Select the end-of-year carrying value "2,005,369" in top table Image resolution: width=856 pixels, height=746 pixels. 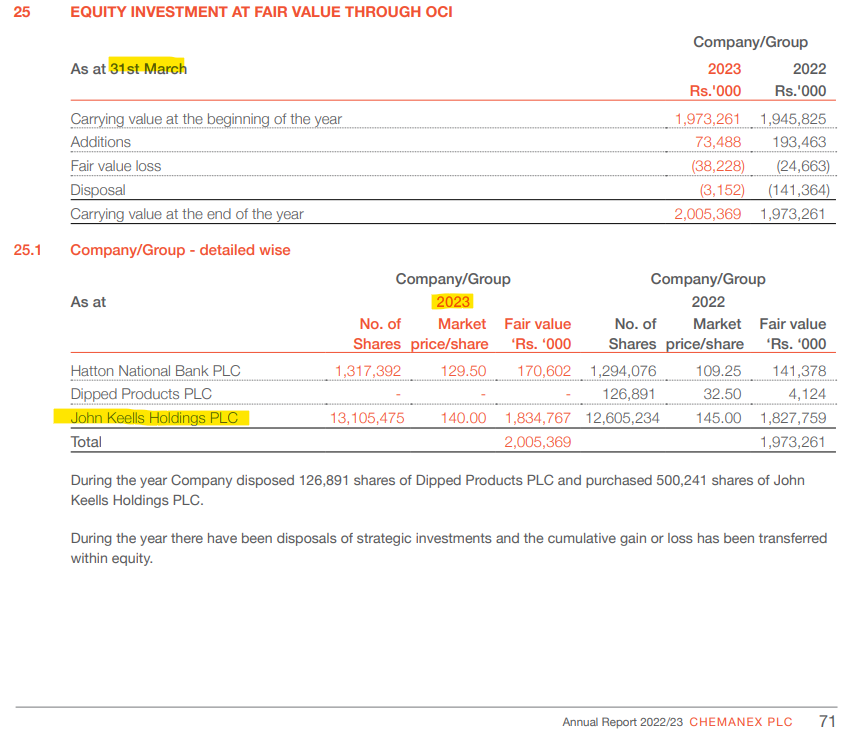[x=707, y=214]
